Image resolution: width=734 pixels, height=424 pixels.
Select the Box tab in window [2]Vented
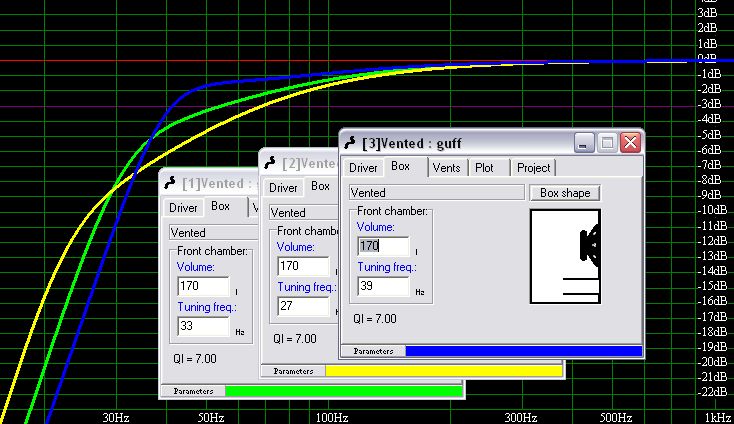click(321, 186)
